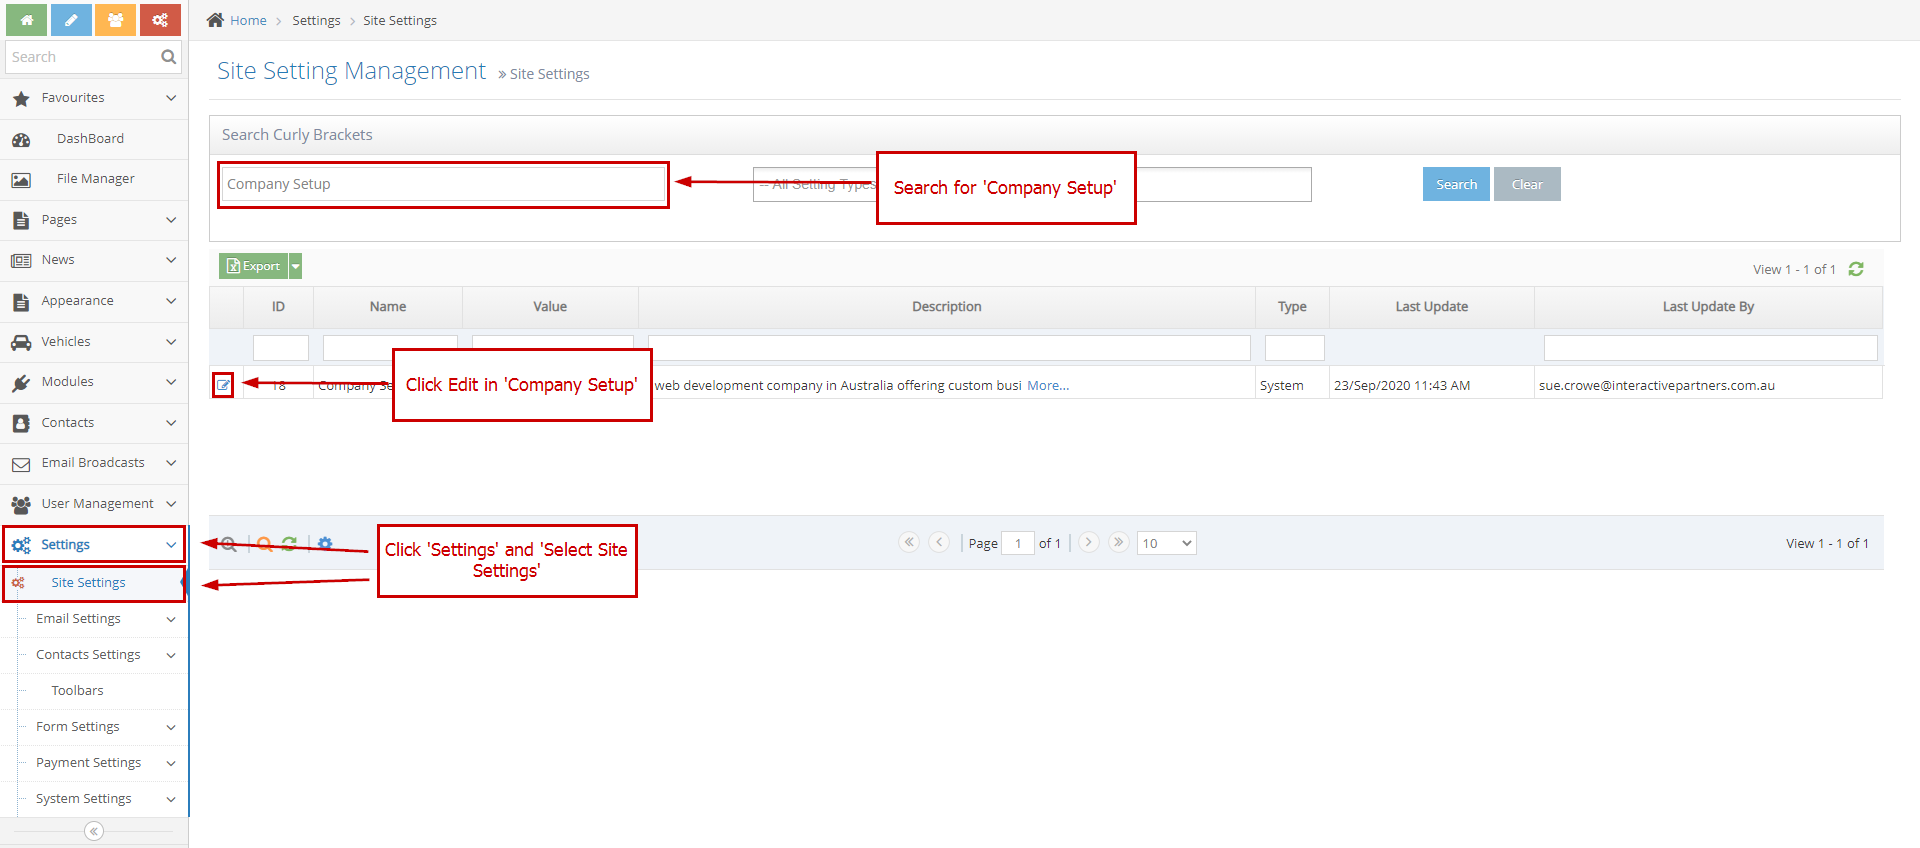
Task: Open the Export dropdown arrow
Action: (296, 266)
